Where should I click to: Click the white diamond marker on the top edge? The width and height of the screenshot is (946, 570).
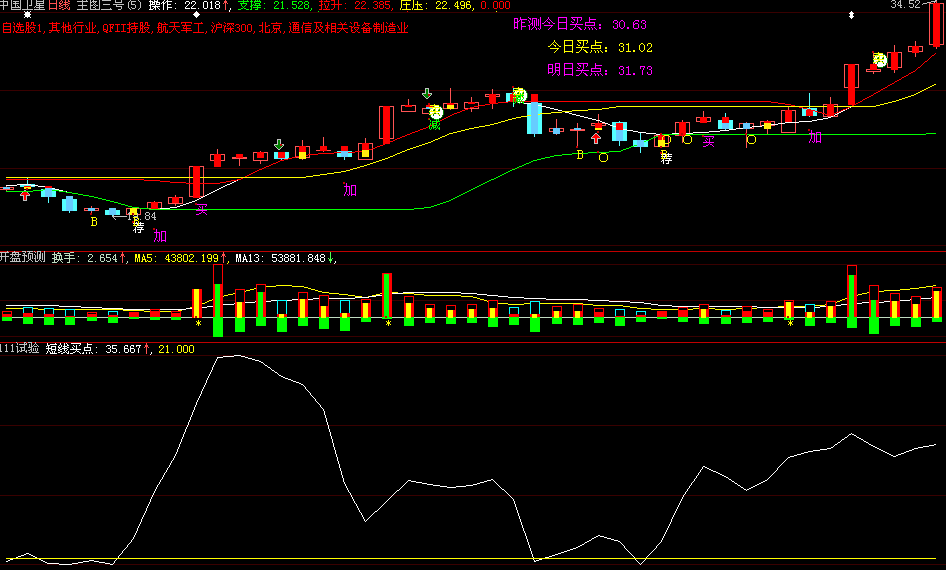click(x=196, y=15)
